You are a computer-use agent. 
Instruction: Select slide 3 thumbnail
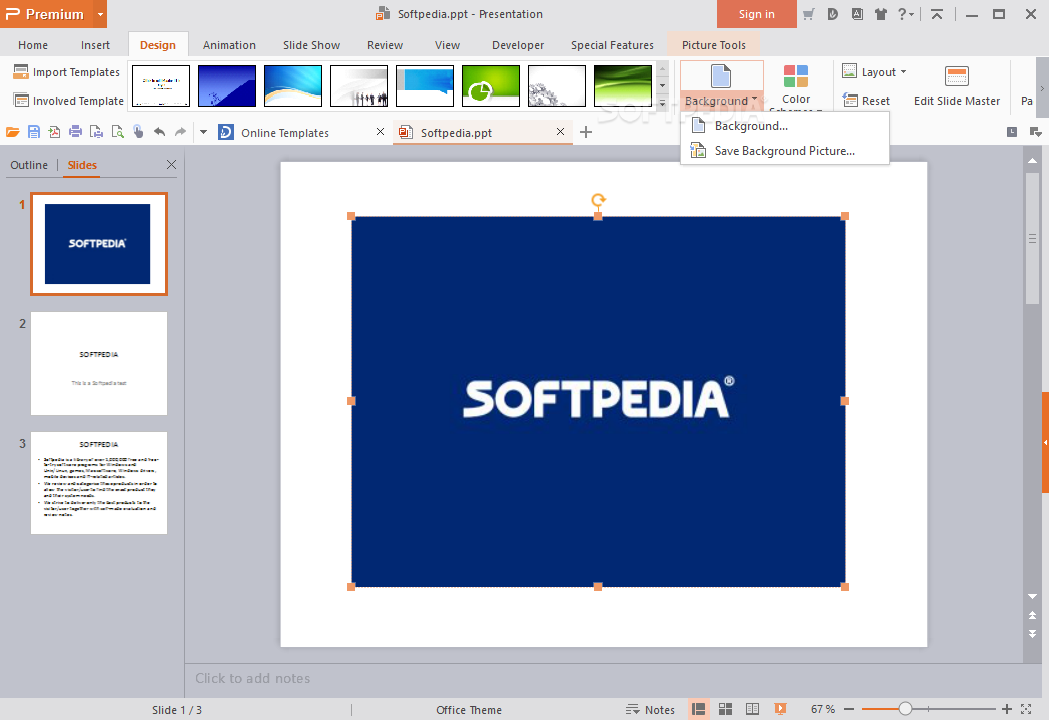tap(99, 482)
